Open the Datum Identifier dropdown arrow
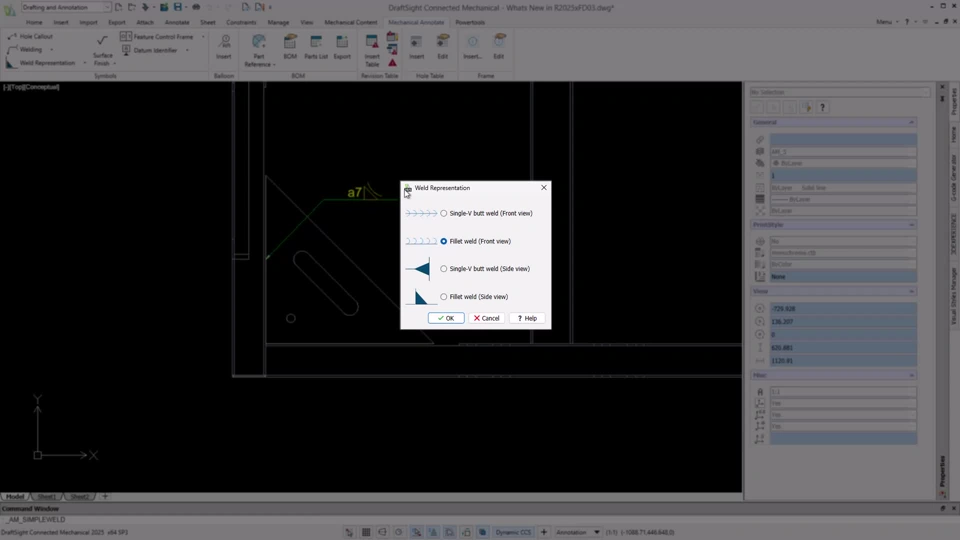This screenshot has height=540, width=960. (x=187, y=50)
